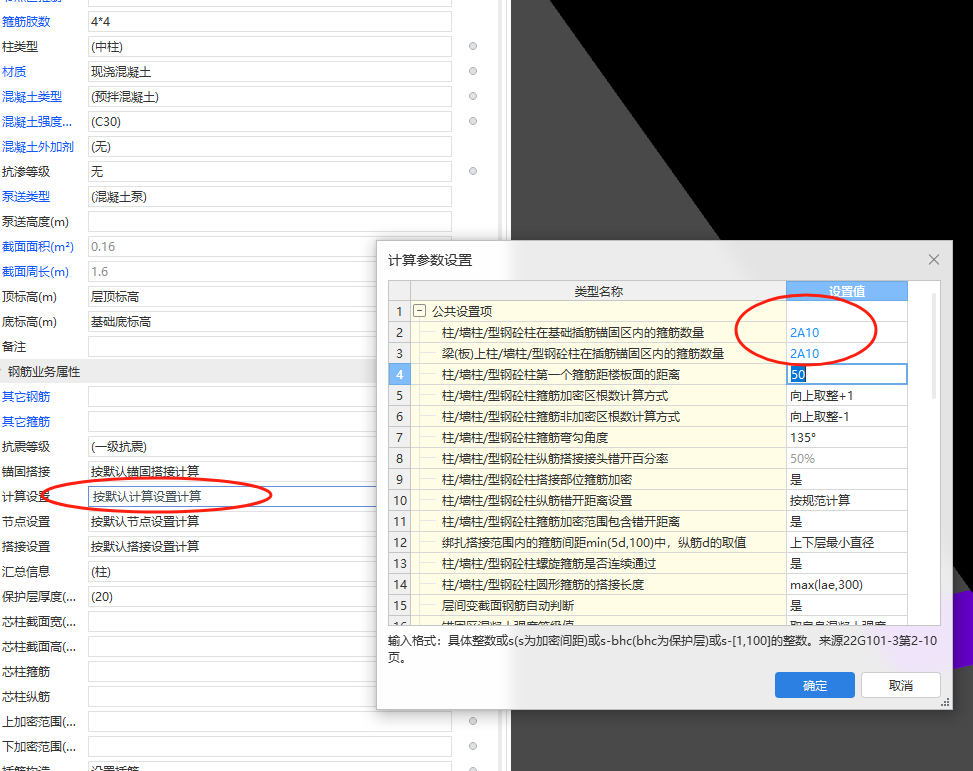This screenshot has width=973, height=771.
Task: Click the 取消 button
Action: (900, 685)
